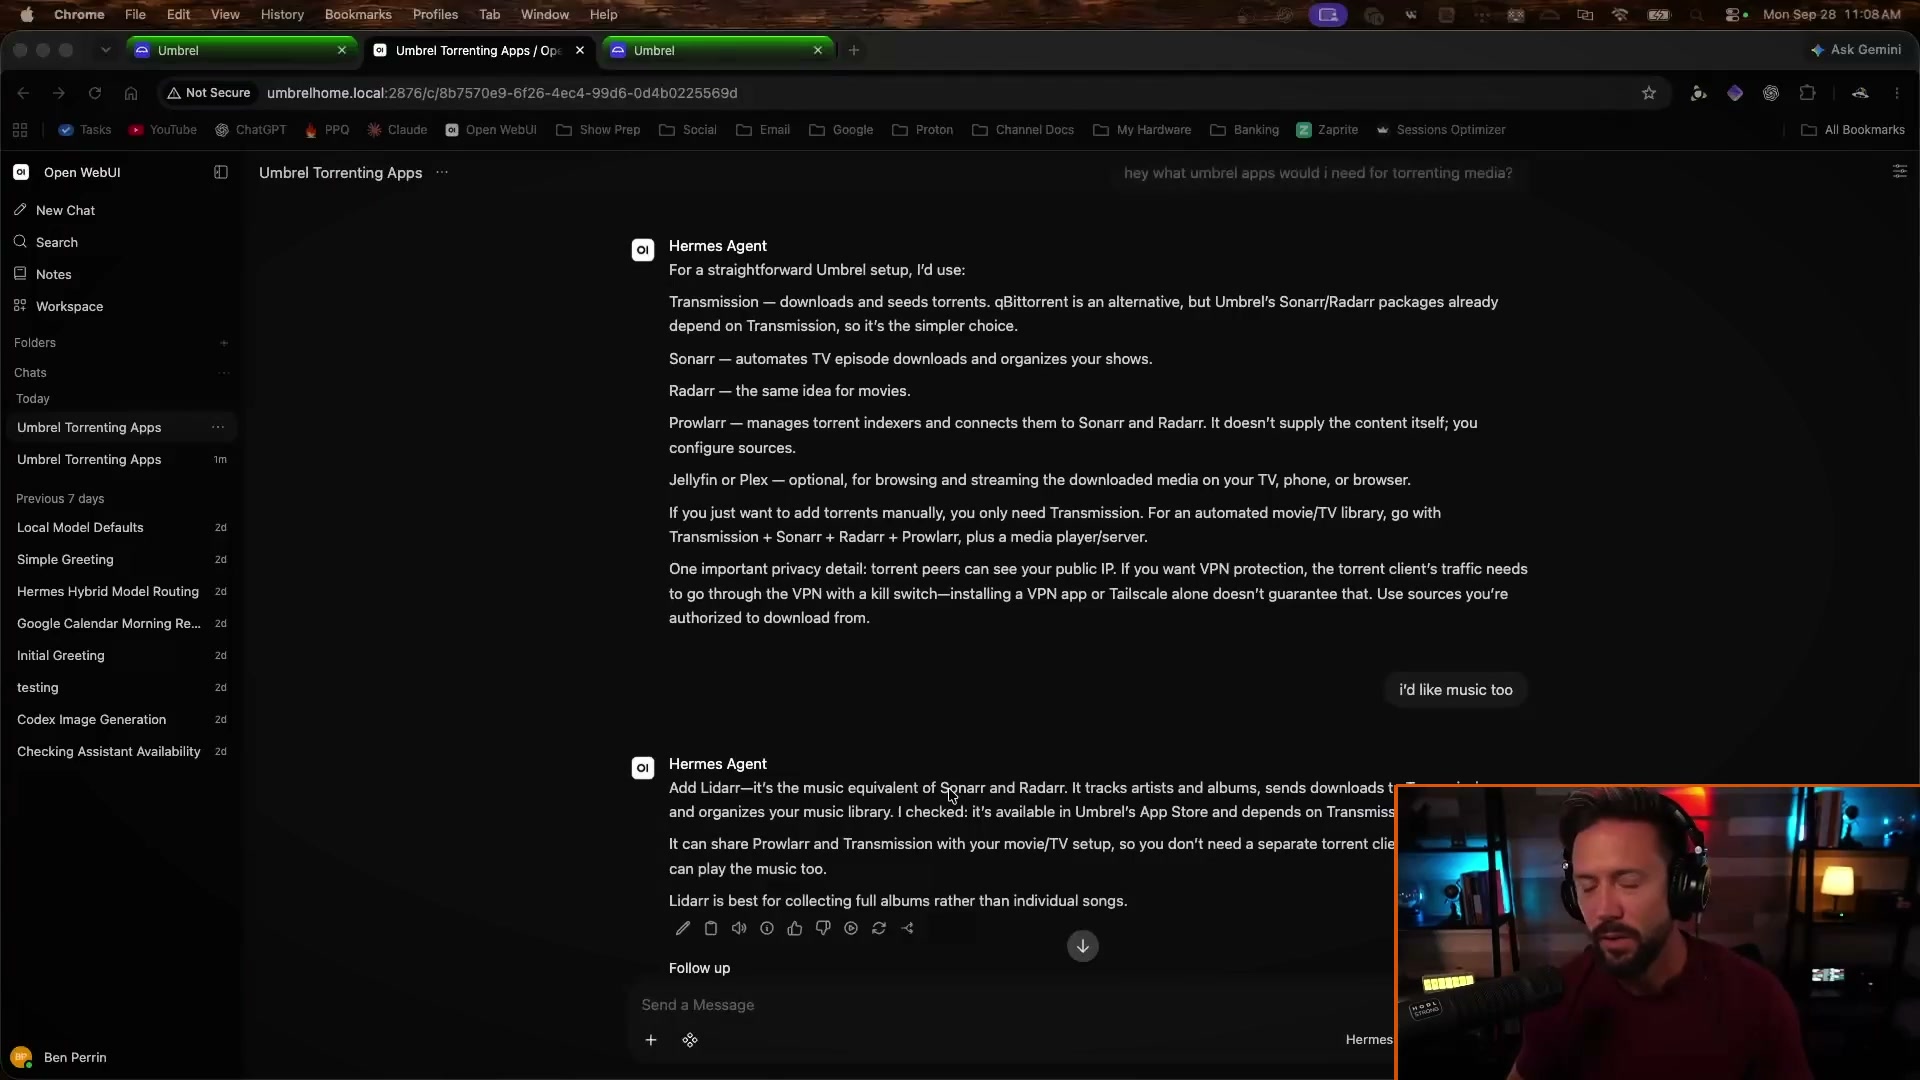This screenshot has width=1920, height=1080.
Task: Open Wi-Fi status in menu bar
Action: (1620, 14)
